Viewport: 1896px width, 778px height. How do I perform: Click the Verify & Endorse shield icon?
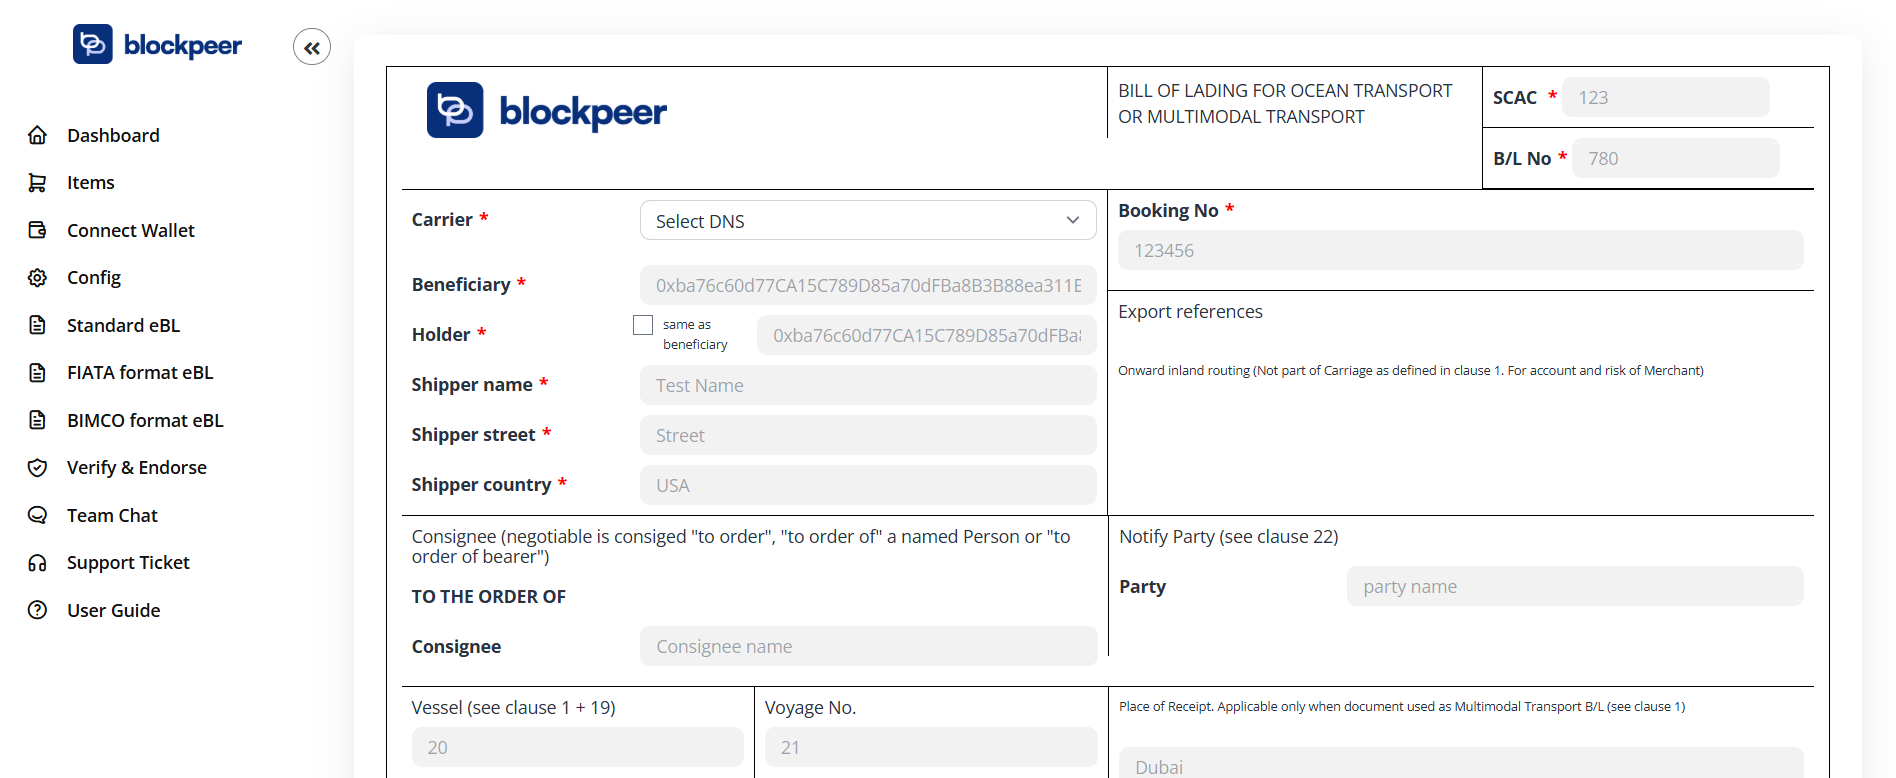(37, 468)
